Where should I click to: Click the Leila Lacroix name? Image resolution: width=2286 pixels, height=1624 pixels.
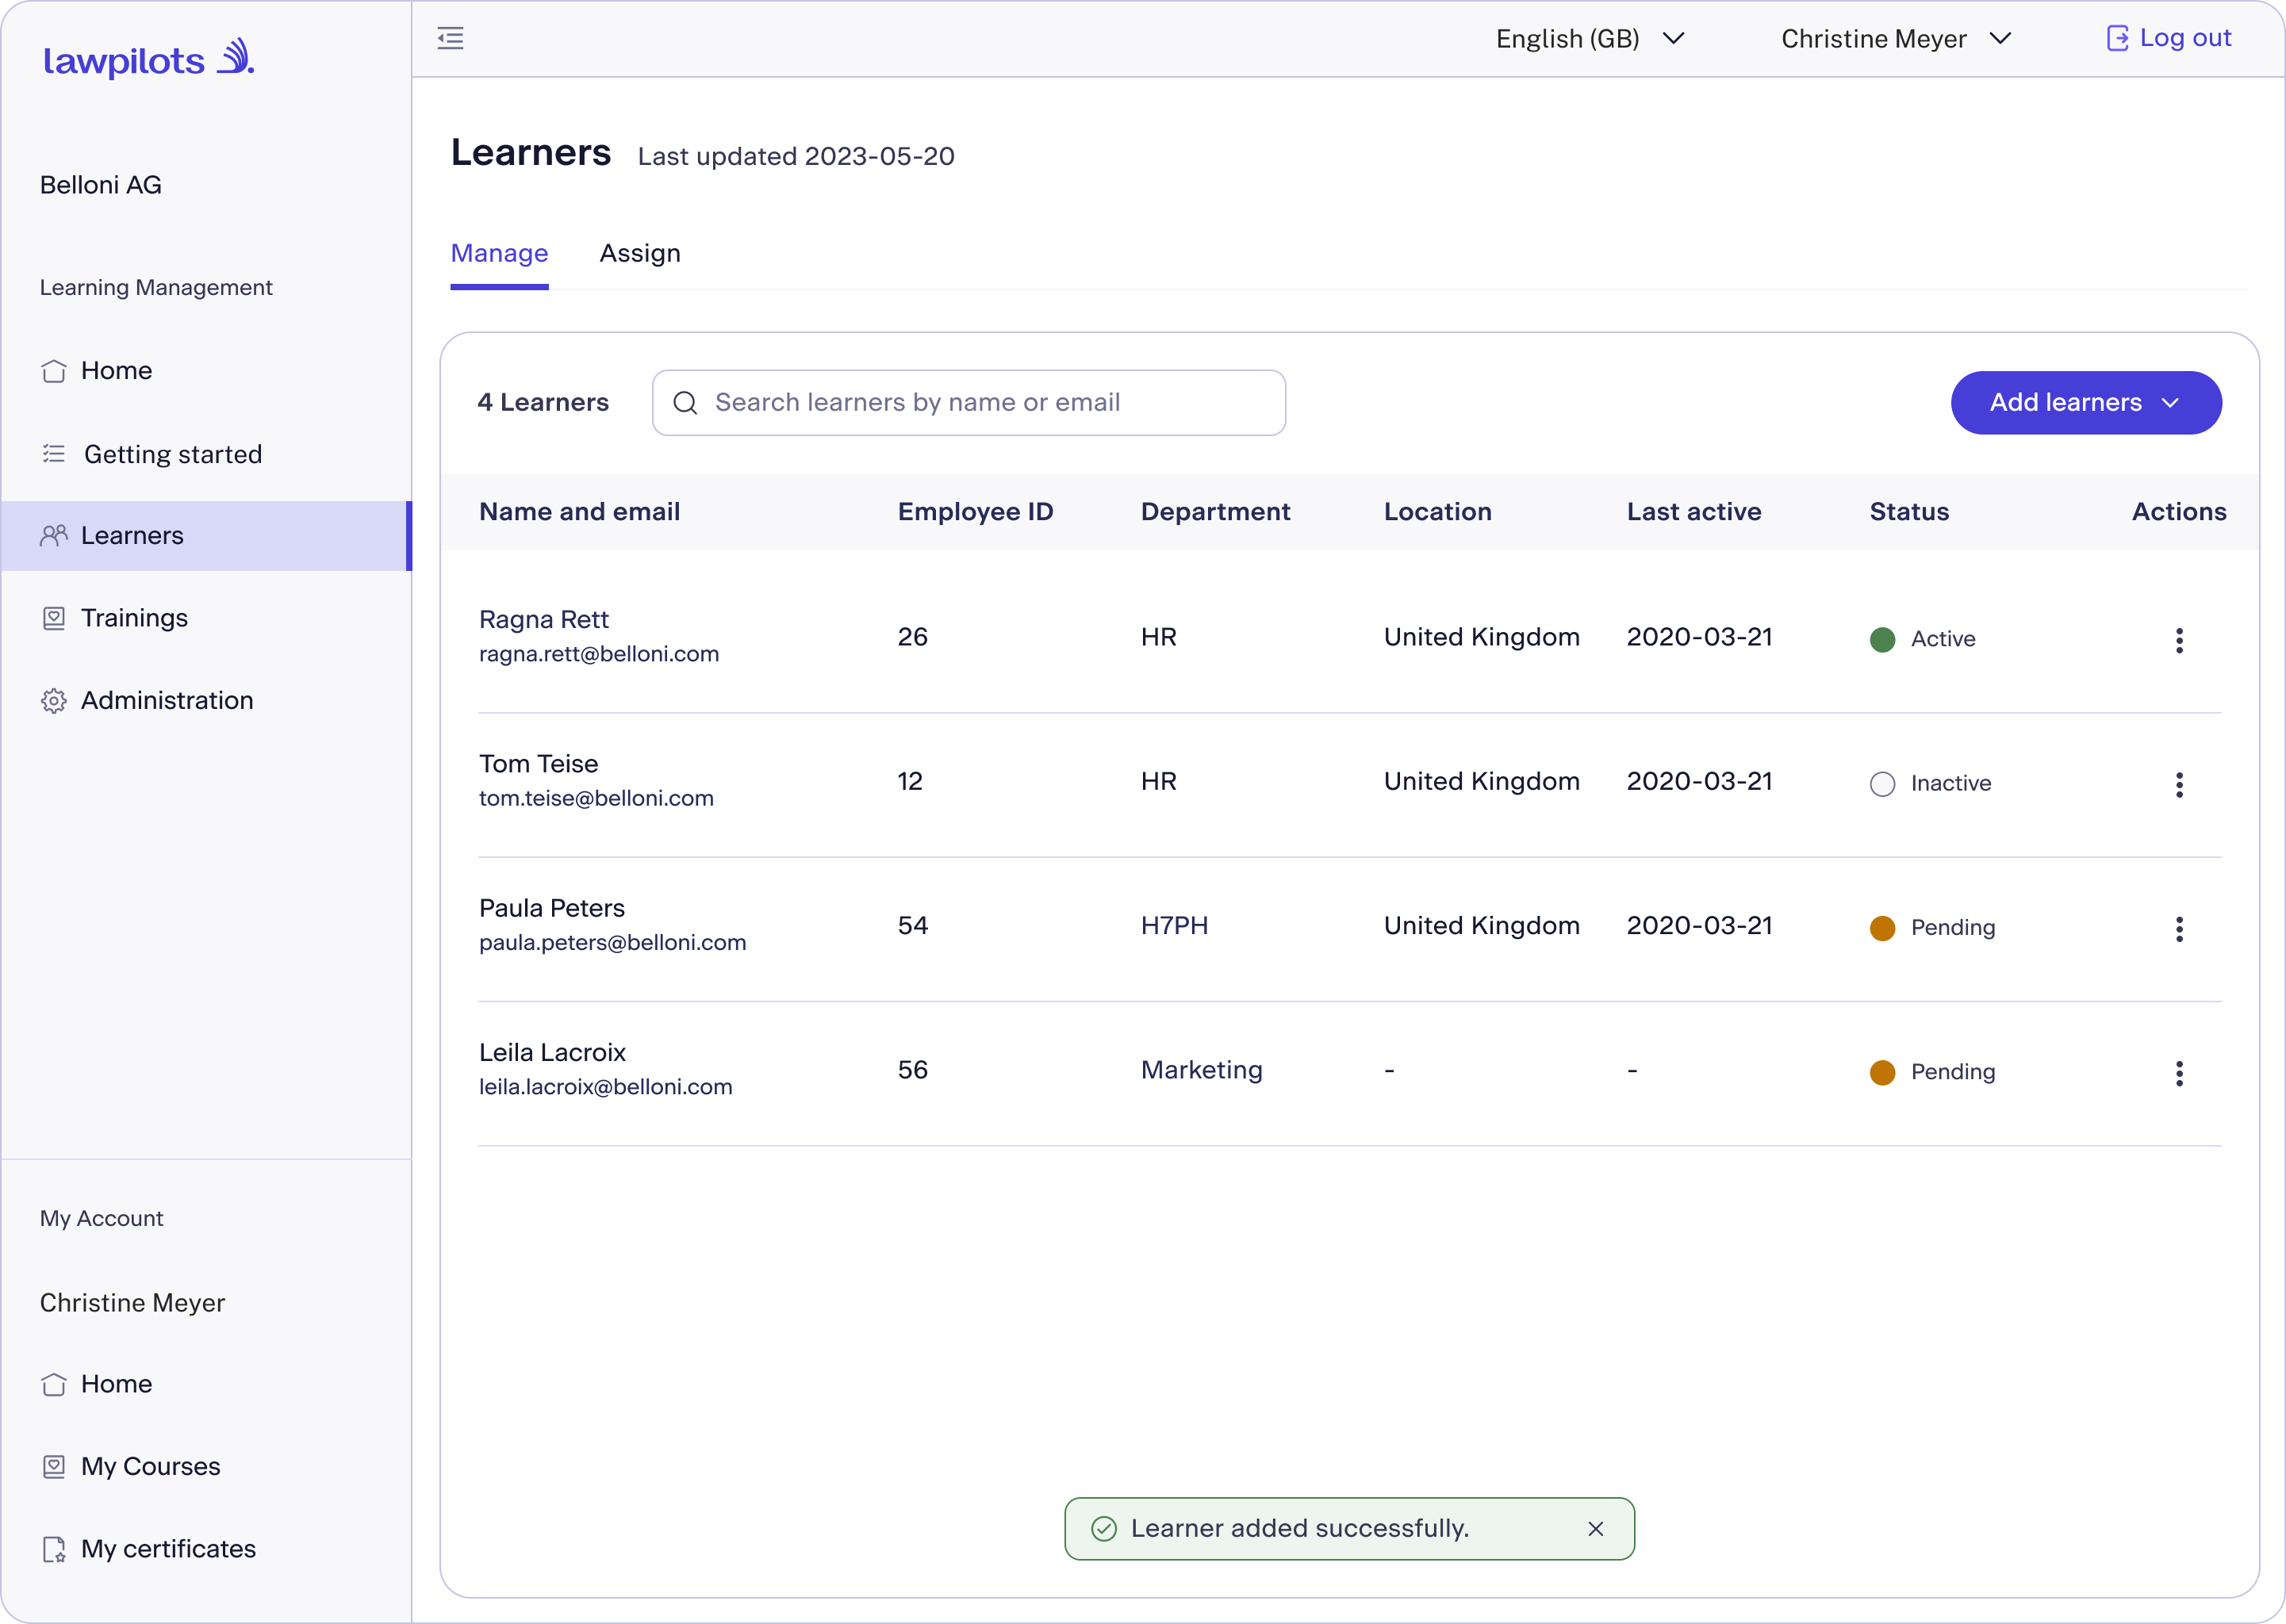[x=552, y=1052]
